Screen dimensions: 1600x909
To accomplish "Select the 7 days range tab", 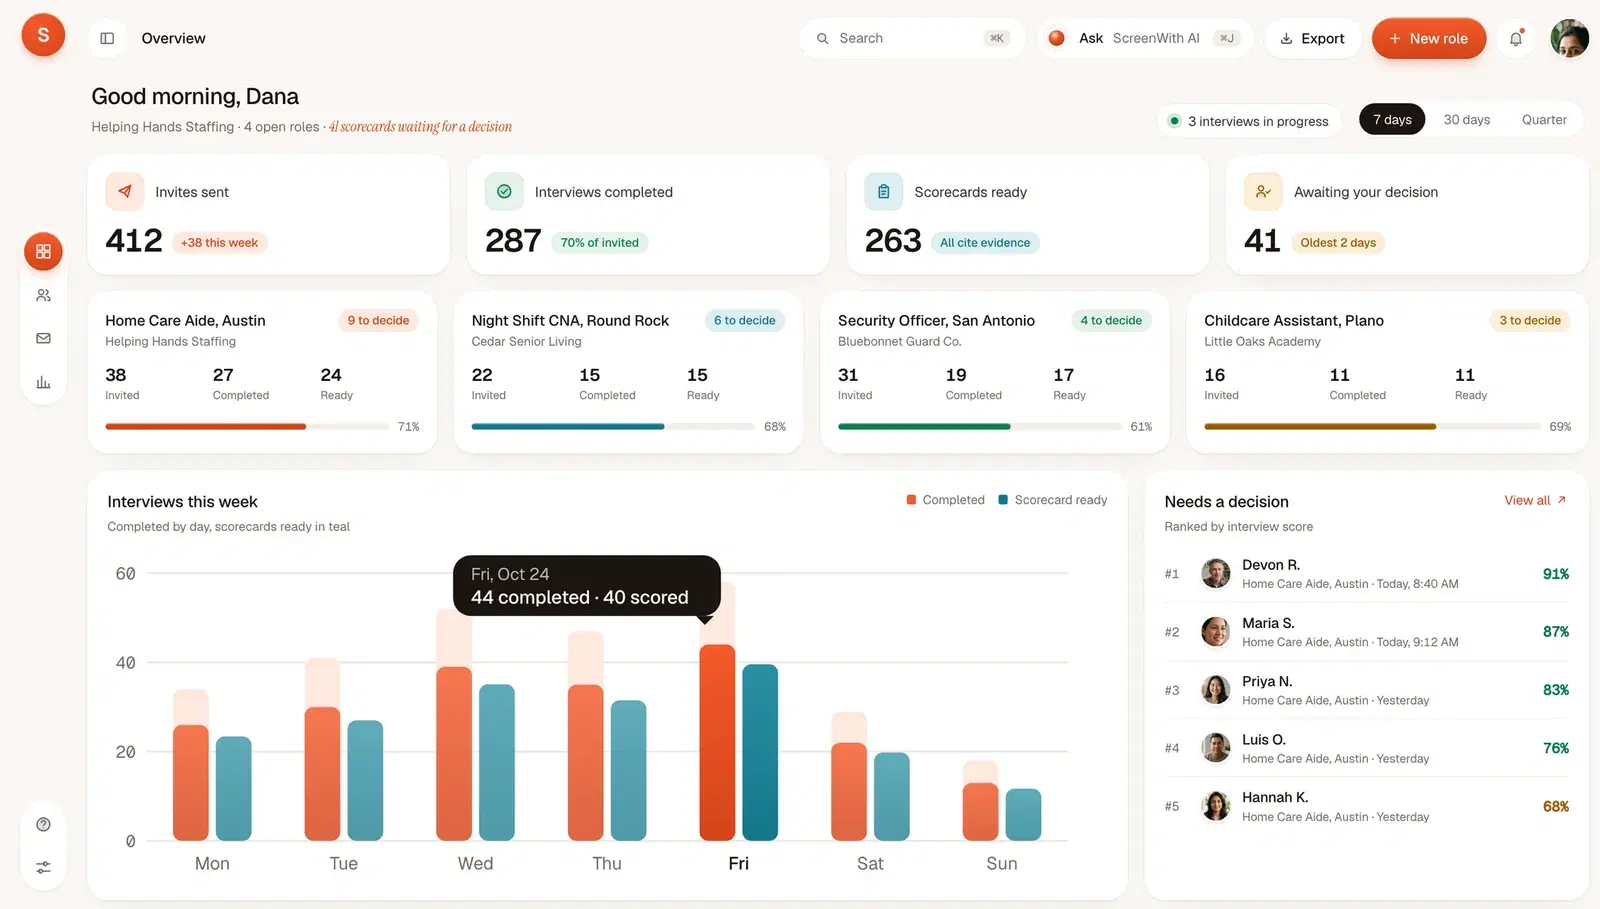I will point(1392,119).
